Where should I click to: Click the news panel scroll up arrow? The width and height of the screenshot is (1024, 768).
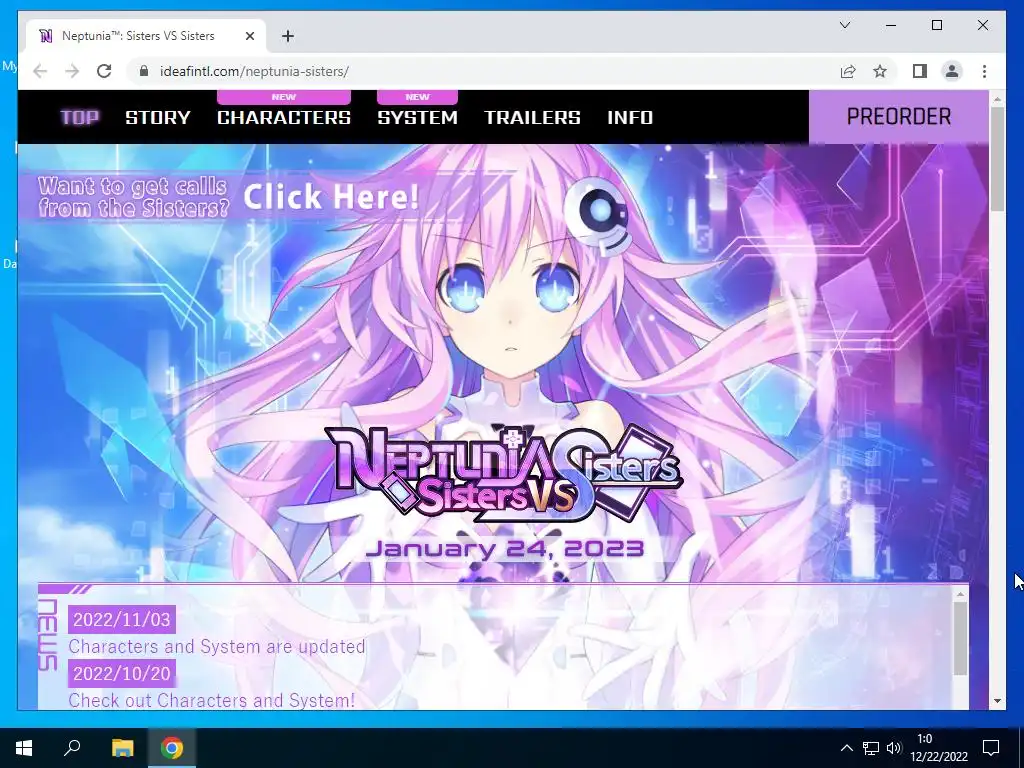[x=960, y=594]
